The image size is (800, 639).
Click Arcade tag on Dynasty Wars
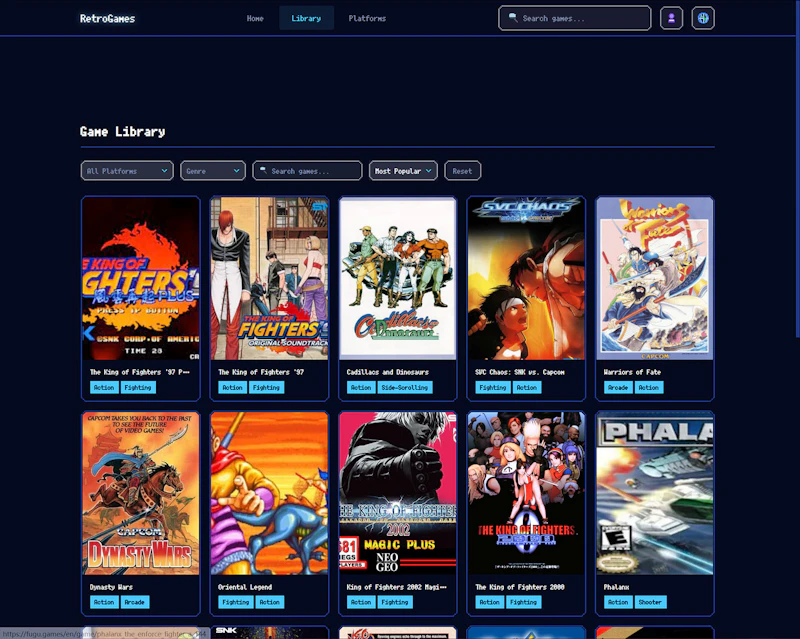[135, 602]
